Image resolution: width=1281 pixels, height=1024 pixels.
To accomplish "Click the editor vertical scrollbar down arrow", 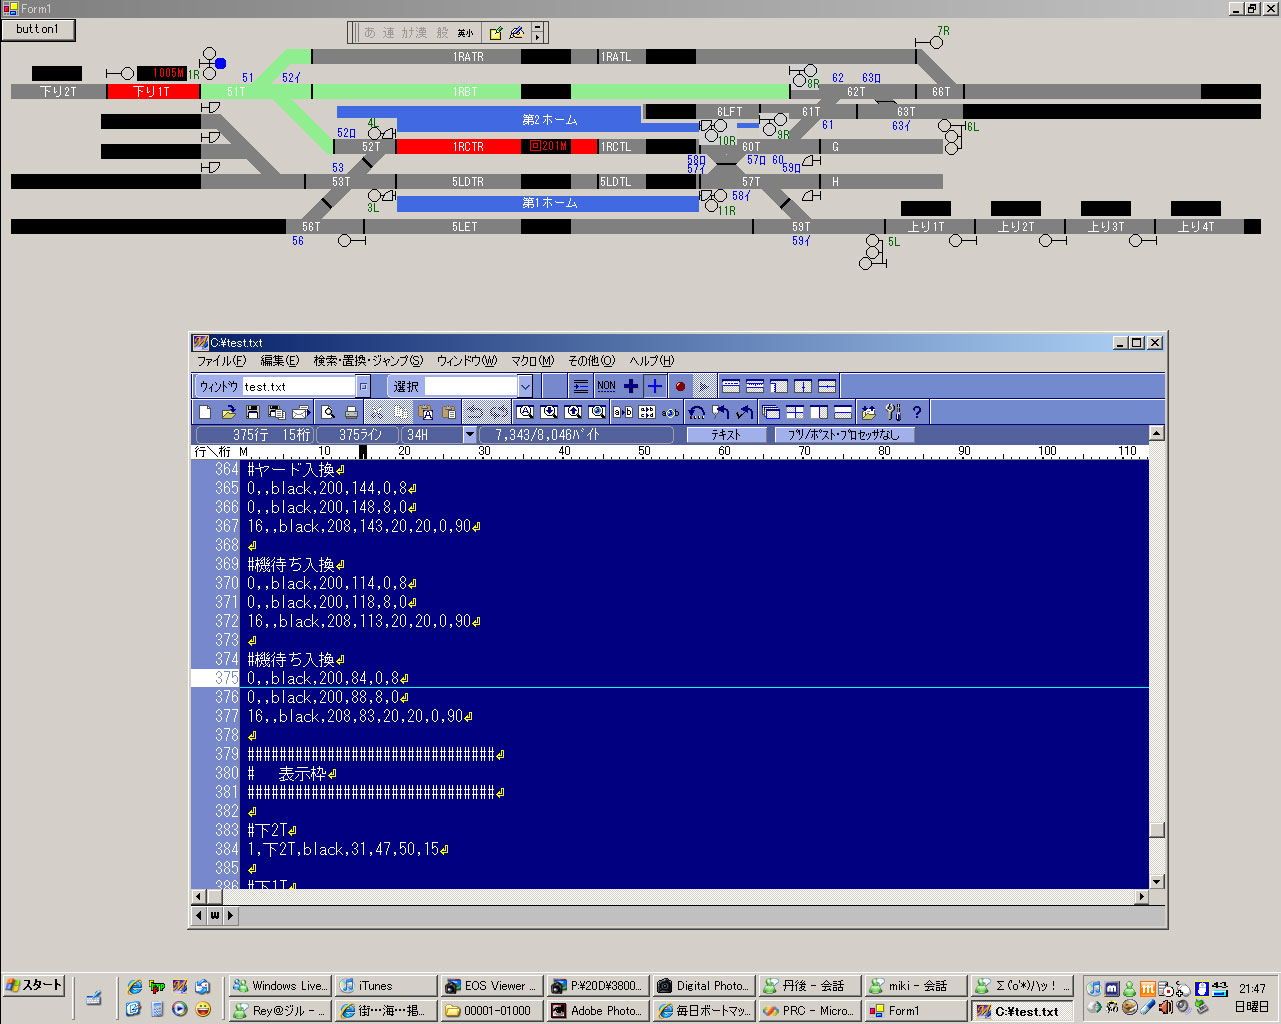I will (x=1157, y=882).
